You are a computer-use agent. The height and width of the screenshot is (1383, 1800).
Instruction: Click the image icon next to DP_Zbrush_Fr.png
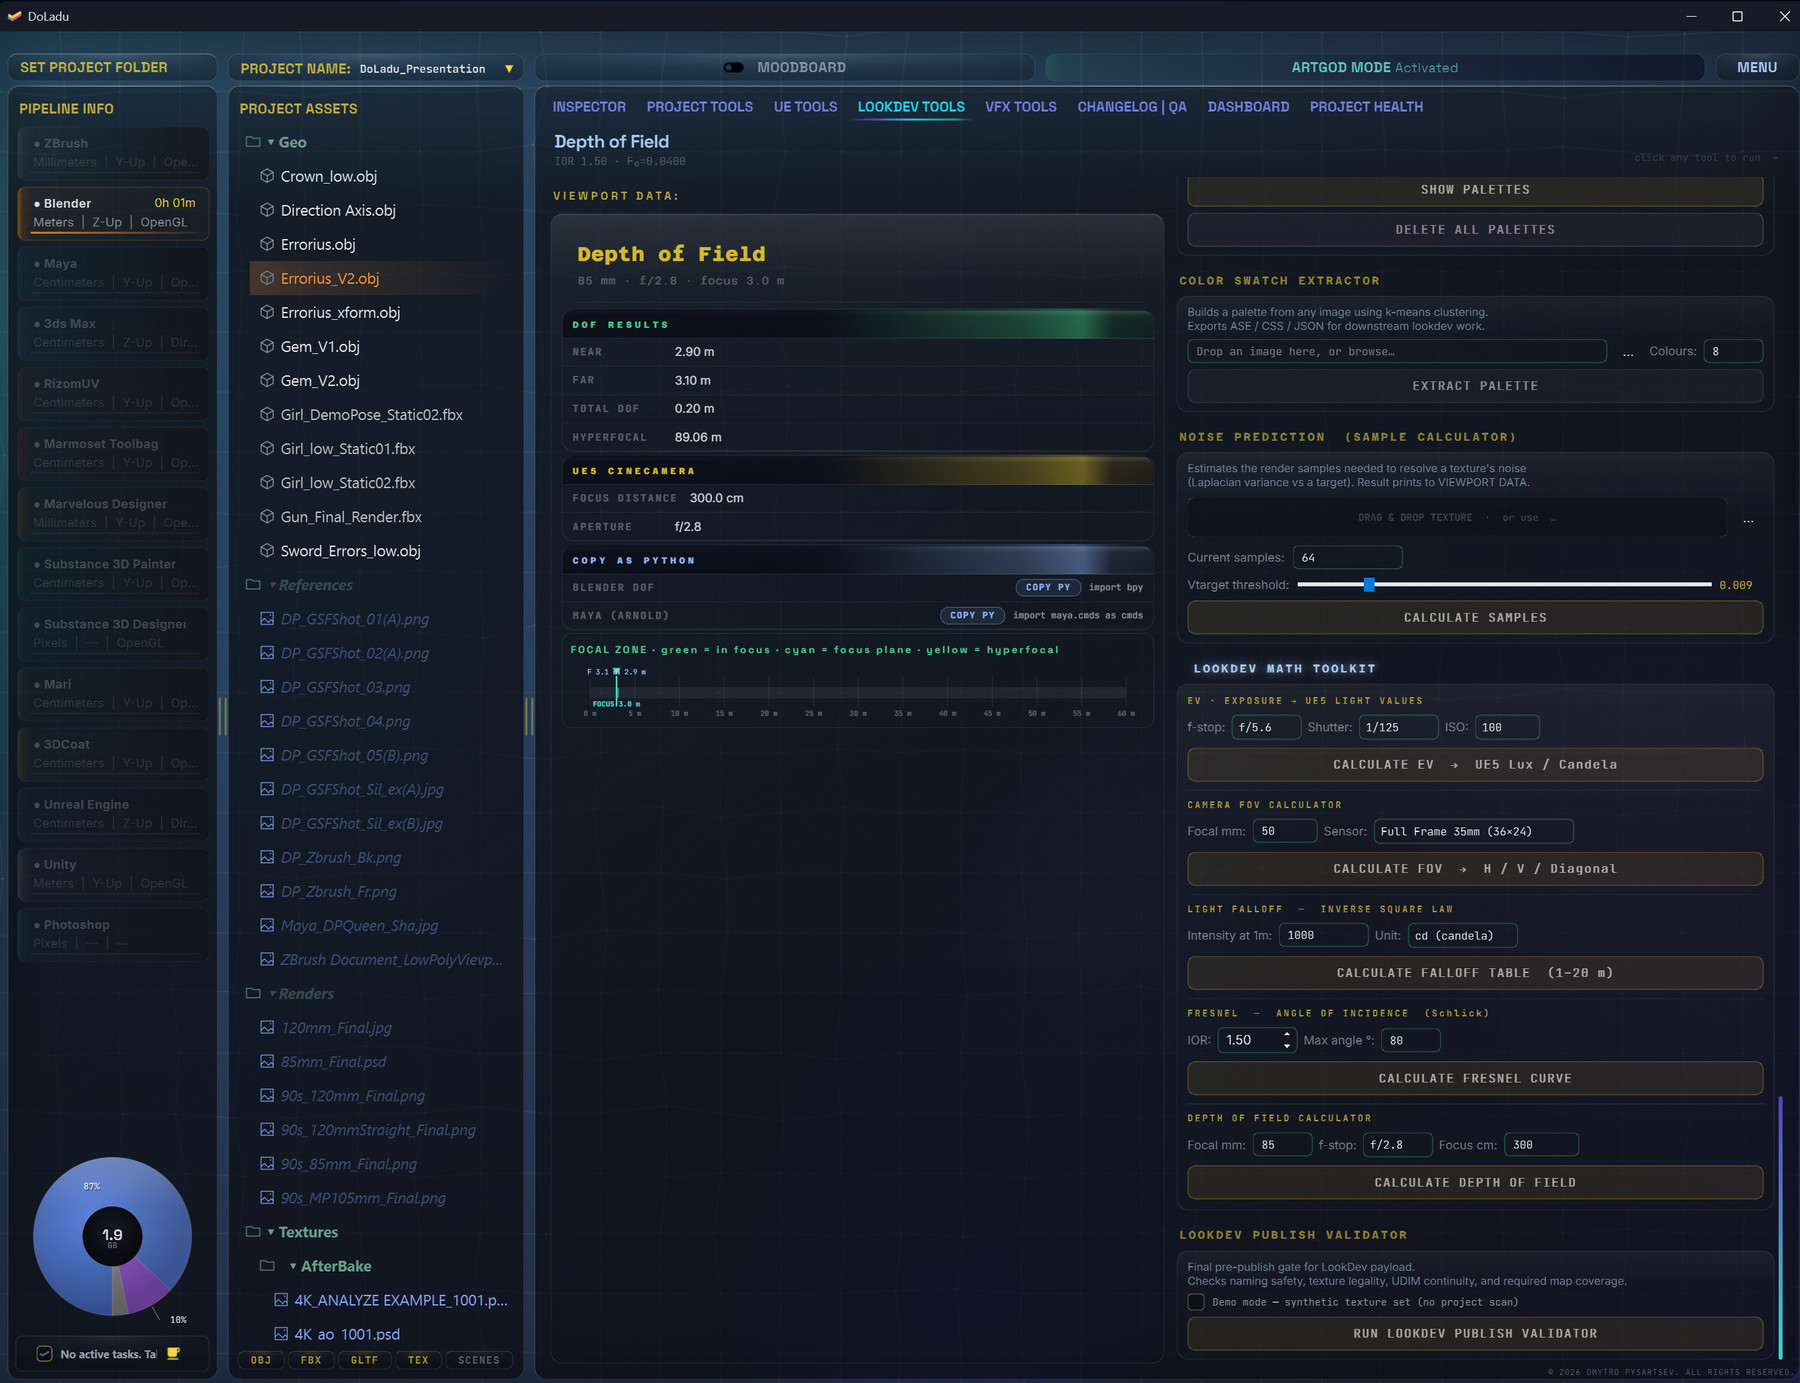click(267, 891)
